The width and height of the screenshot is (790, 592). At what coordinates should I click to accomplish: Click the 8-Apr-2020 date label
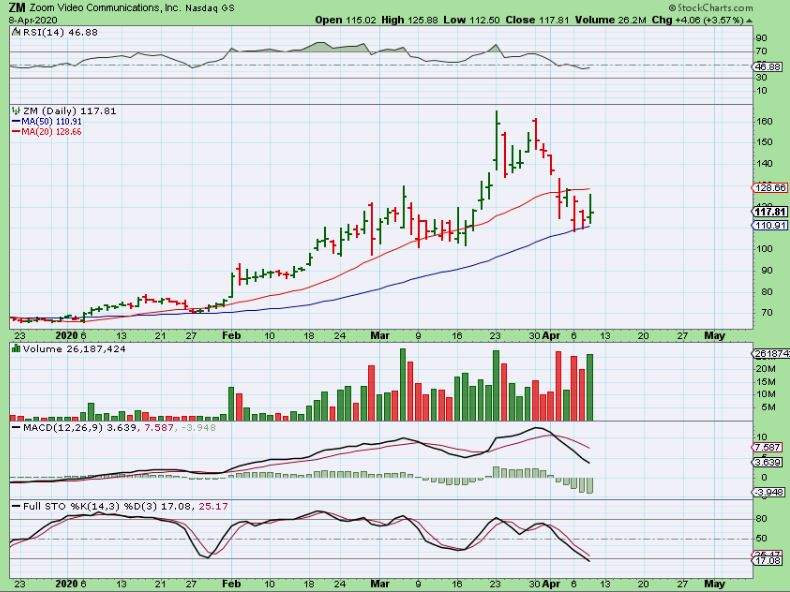(x=33, y=20)
